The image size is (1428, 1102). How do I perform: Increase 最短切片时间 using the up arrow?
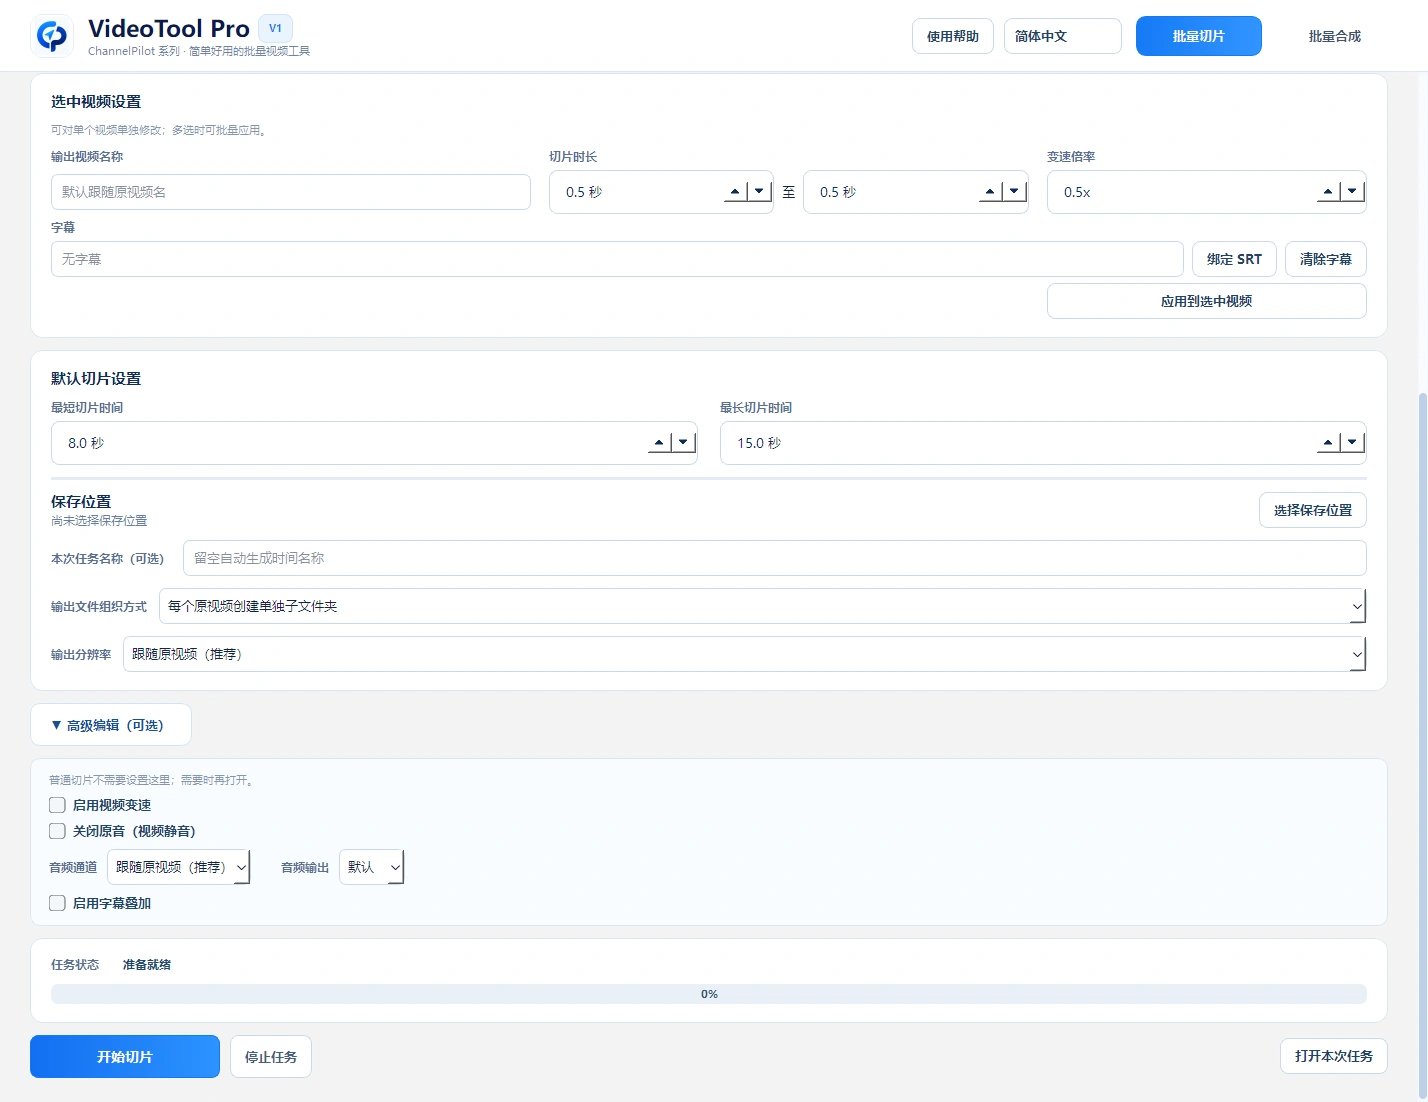click(659, 442)
